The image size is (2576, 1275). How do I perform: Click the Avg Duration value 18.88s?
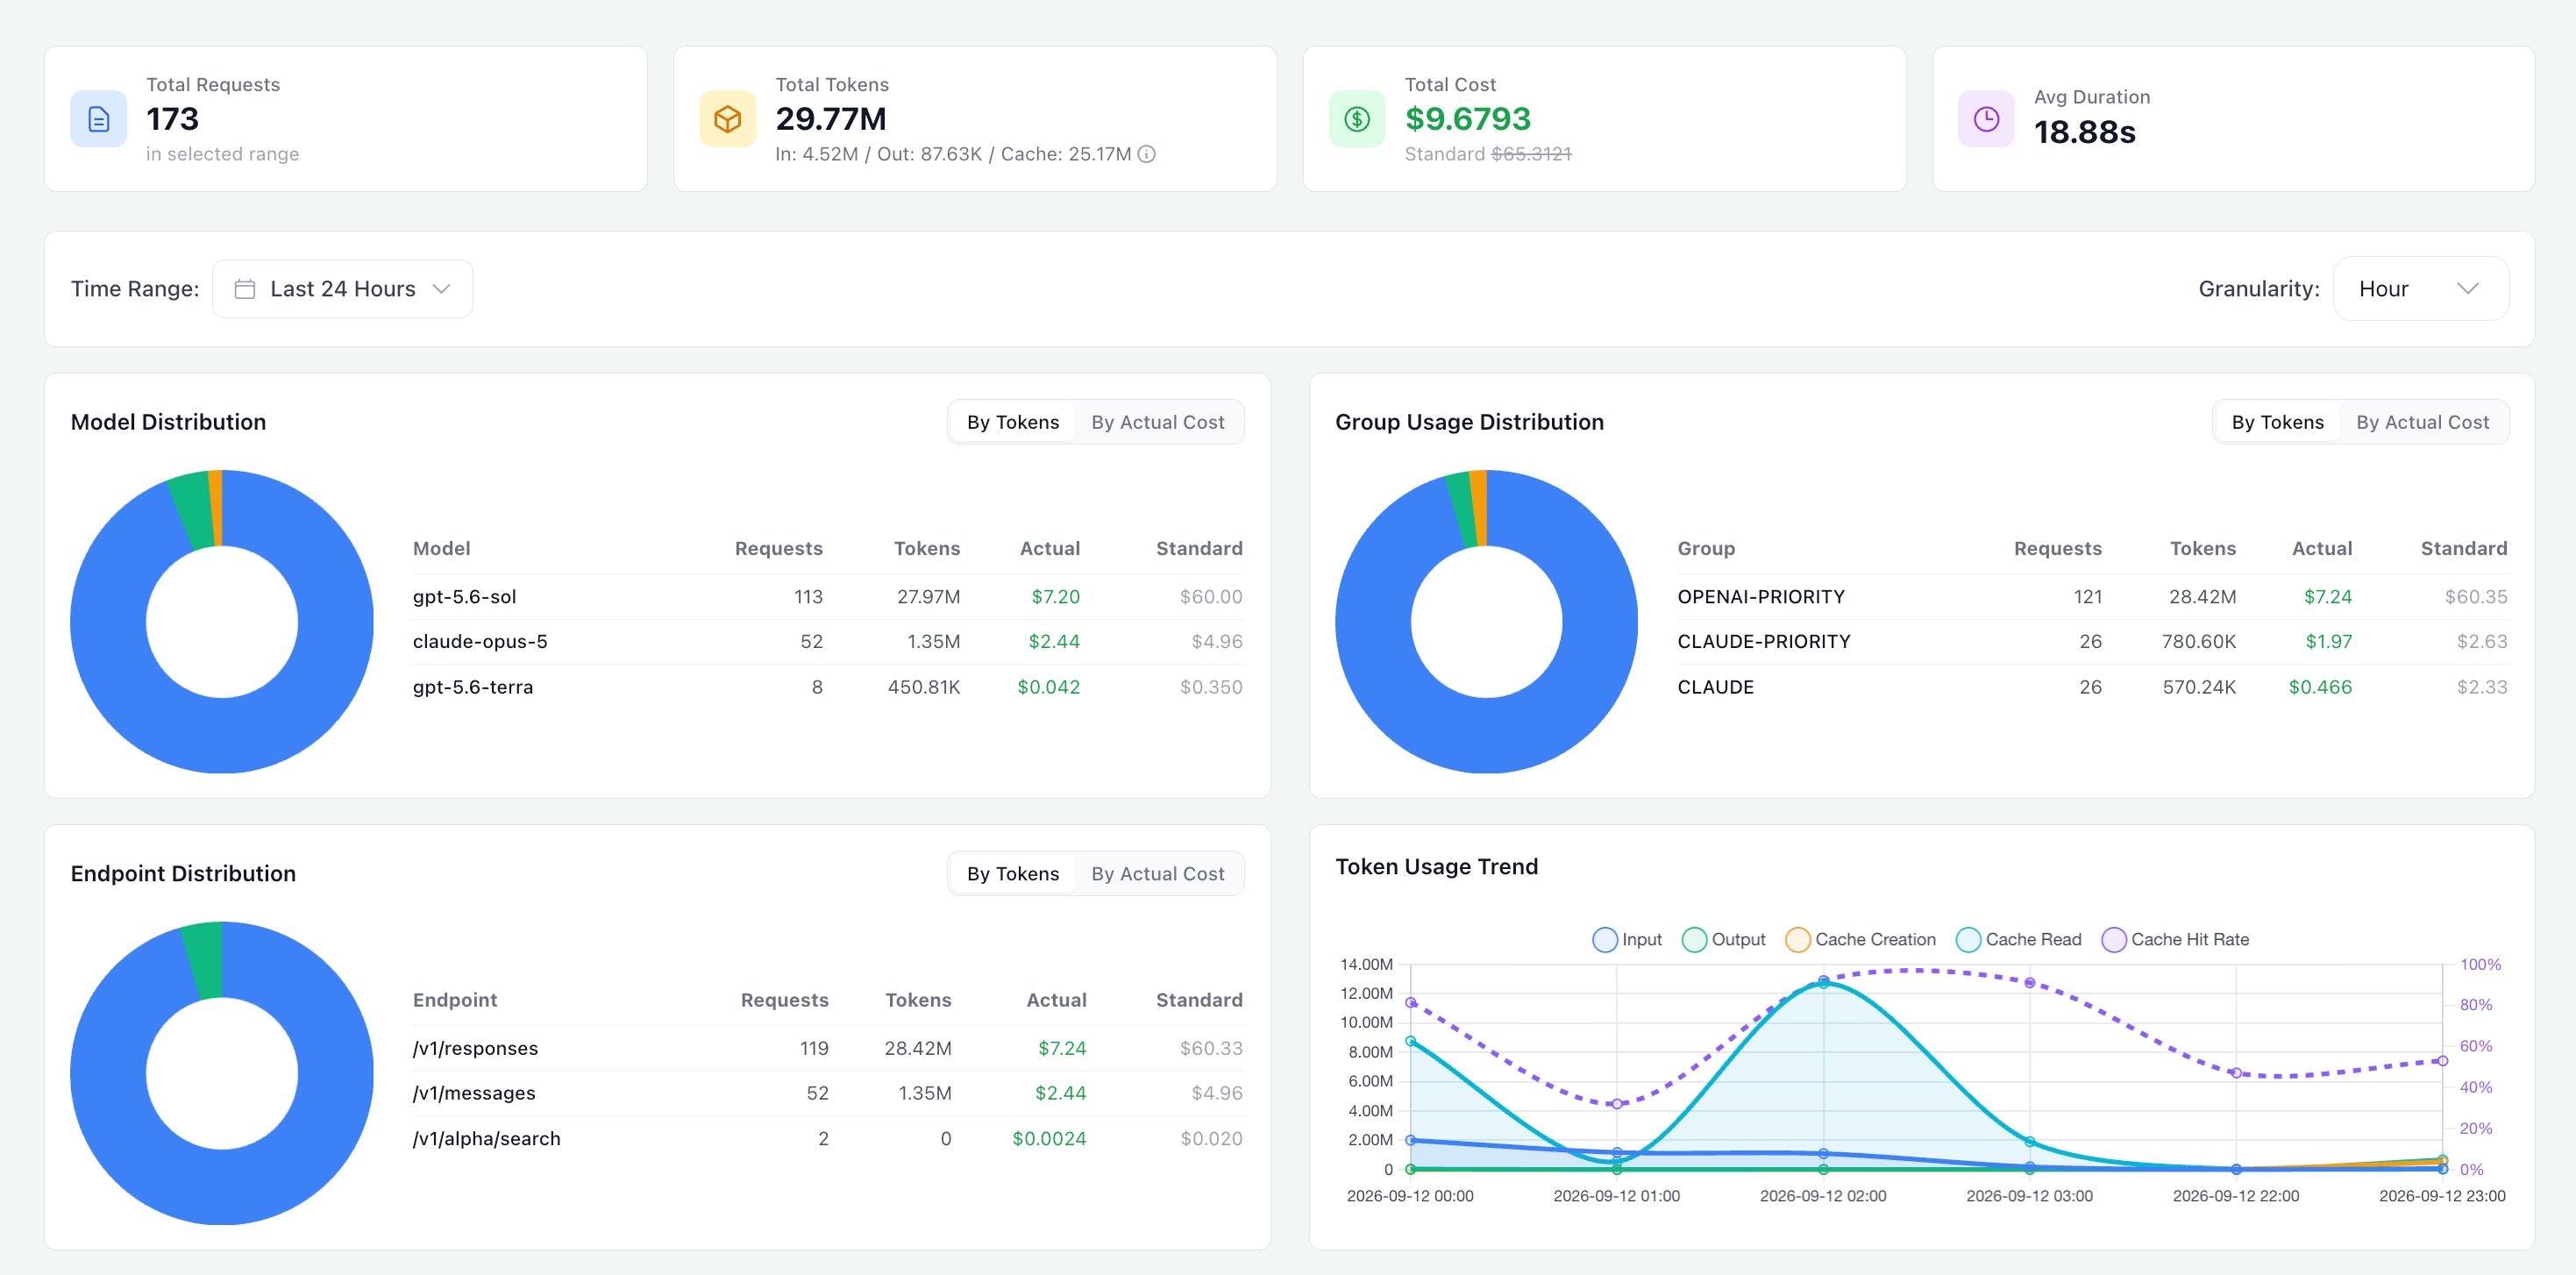[x=2084, y=132]
